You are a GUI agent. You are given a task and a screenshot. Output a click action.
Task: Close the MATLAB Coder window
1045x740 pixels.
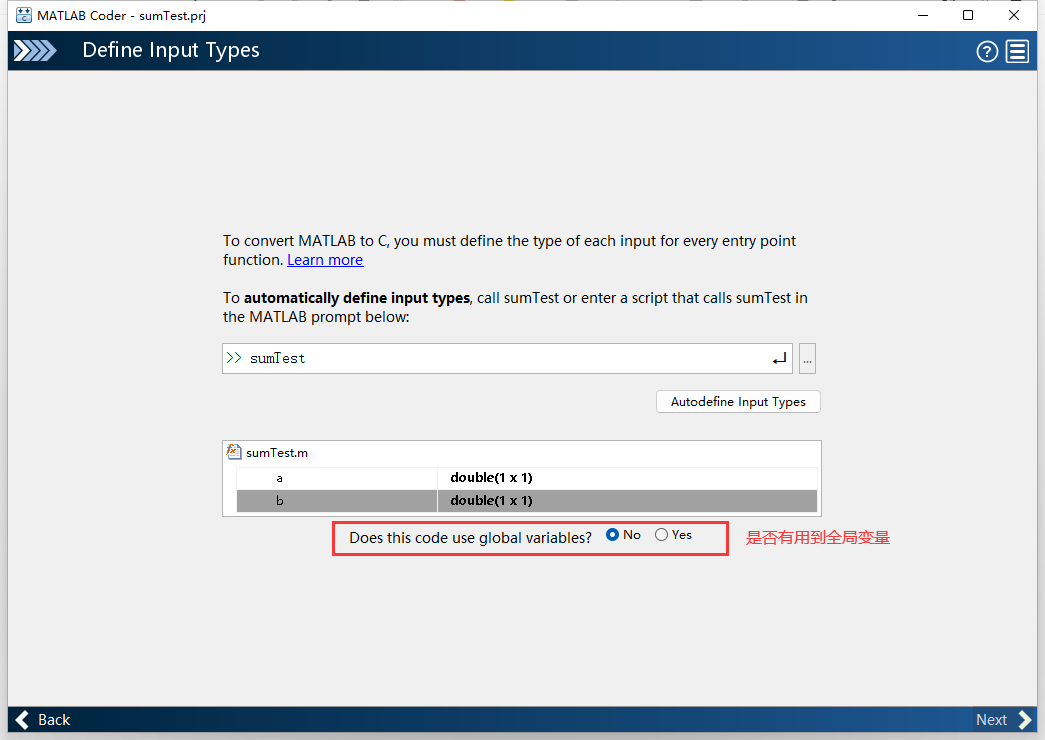coord(1014,15)
